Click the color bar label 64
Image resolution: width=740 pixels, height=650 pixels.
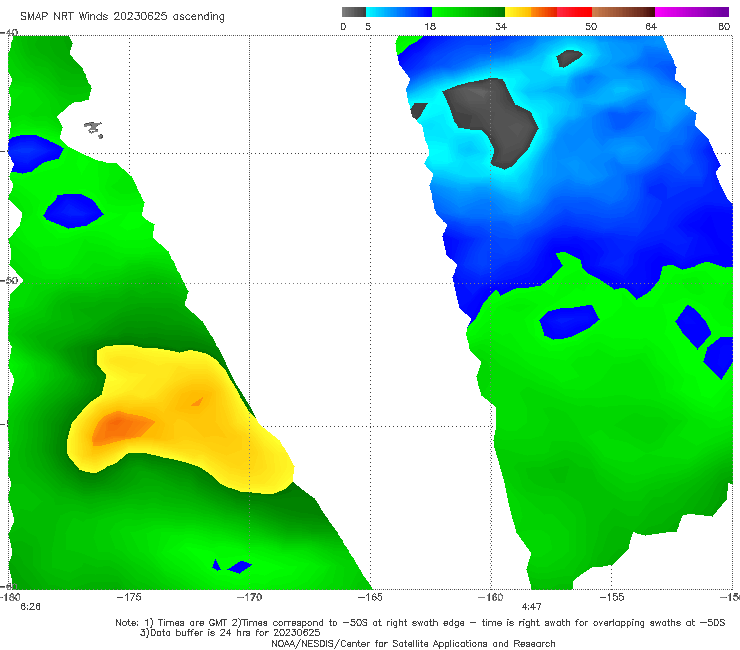[651, 27]
